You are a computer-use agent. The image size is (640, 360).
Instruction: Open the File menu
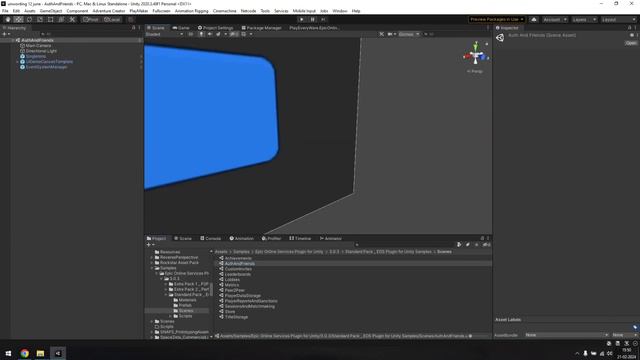click(5, 11)
